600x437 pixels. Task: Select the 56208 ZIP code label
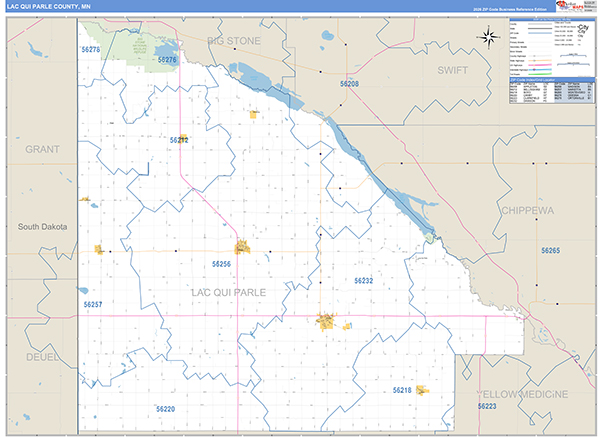pyautogui.click(x=349, y=85)
